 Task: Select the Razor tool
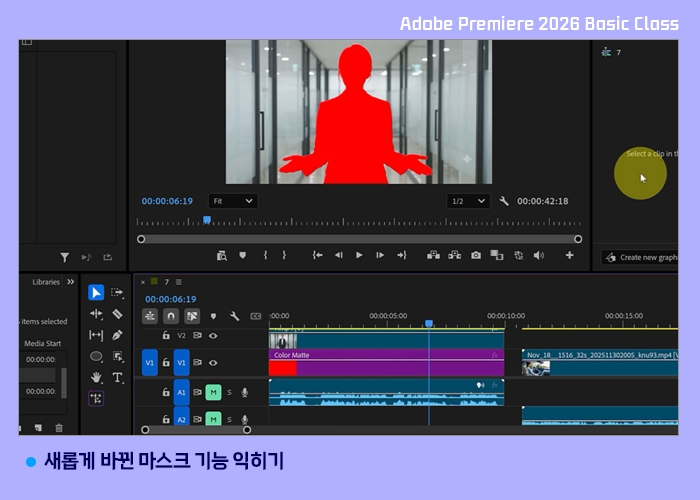(117, 314)
